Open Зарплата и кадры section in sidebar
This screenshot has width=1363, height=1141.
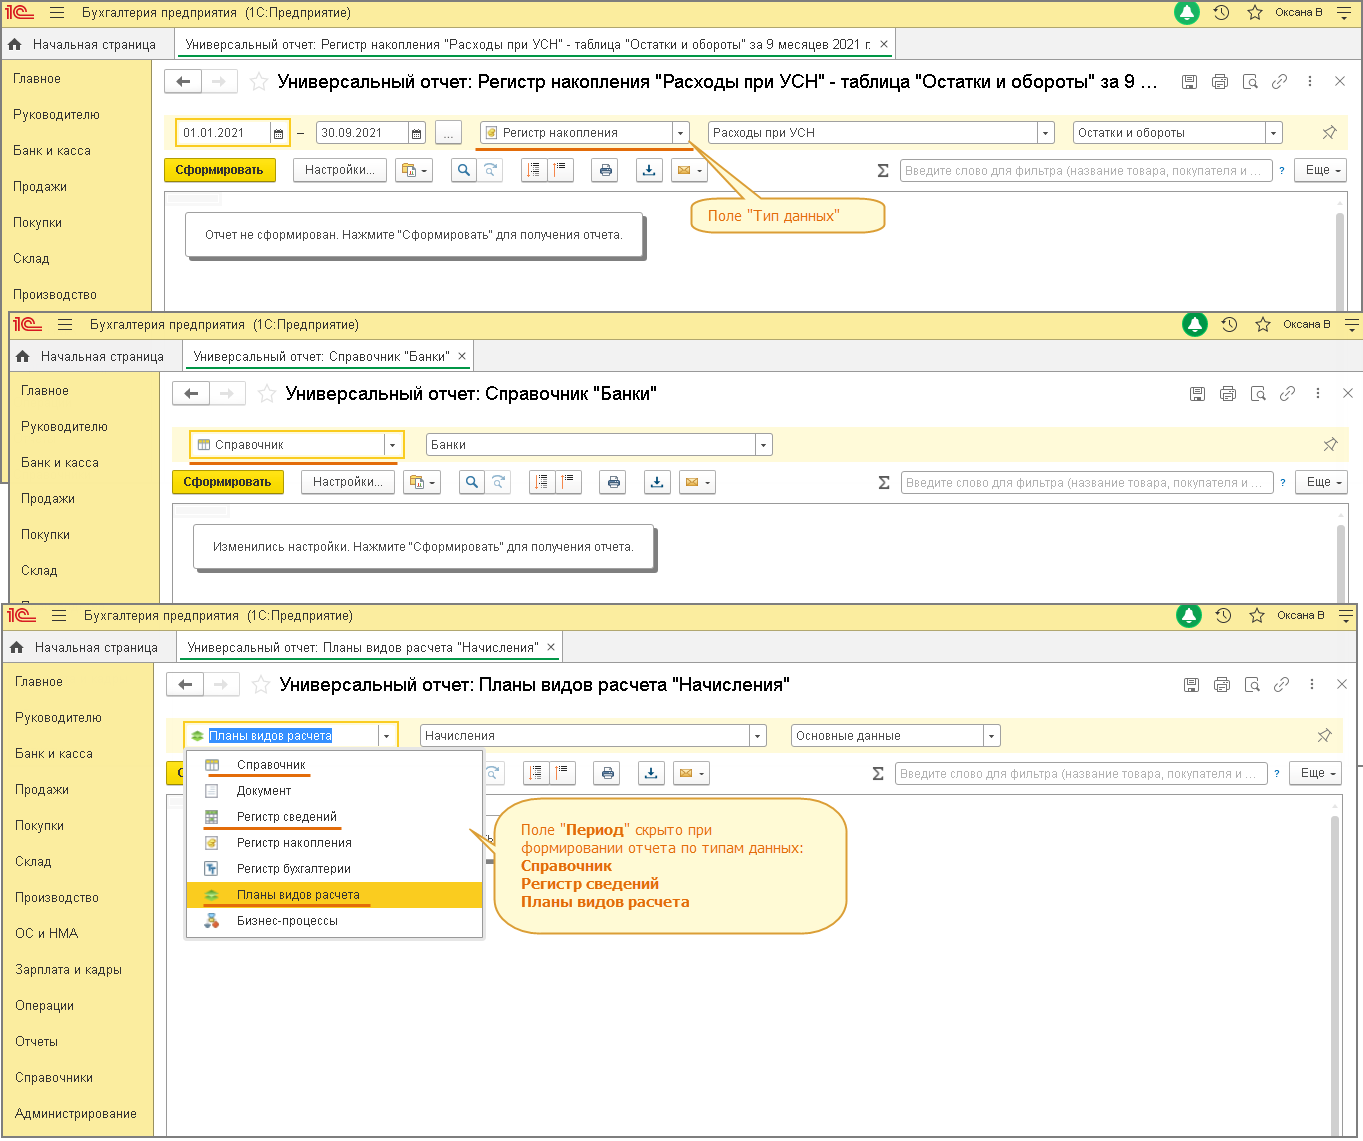[68, 970]
